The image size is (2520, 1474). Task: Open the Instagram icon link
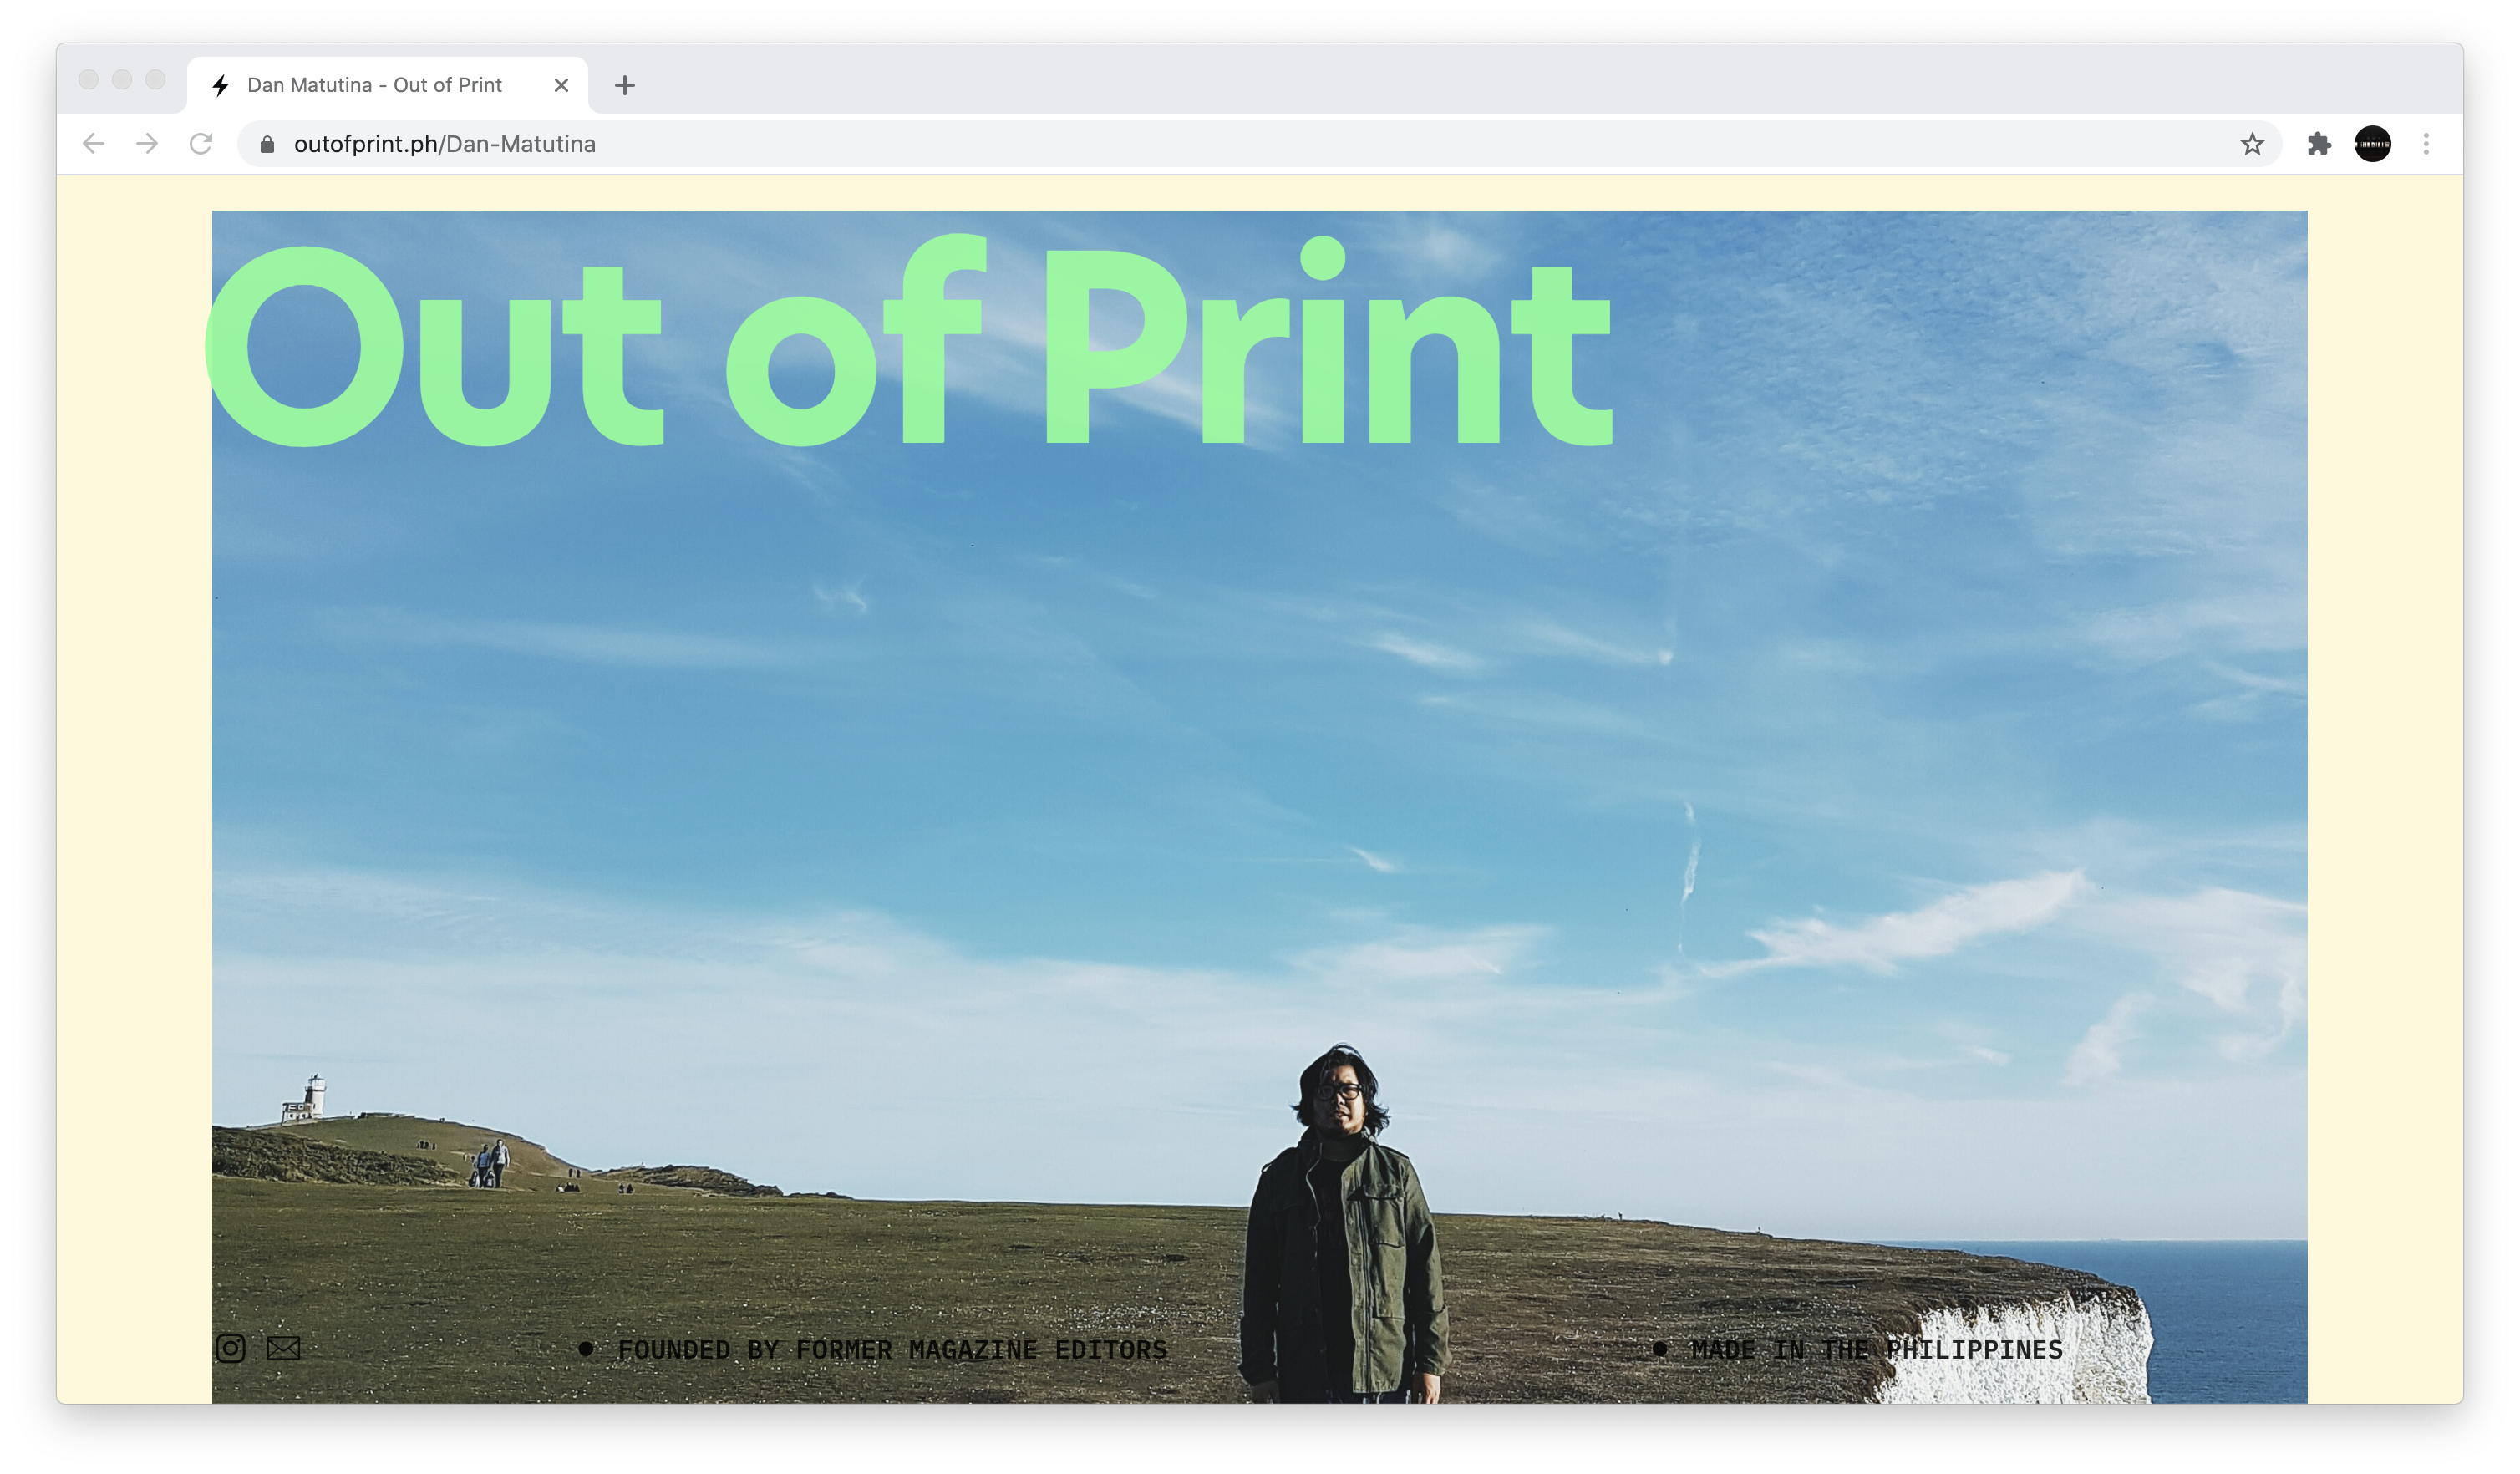coord(230,1348)
